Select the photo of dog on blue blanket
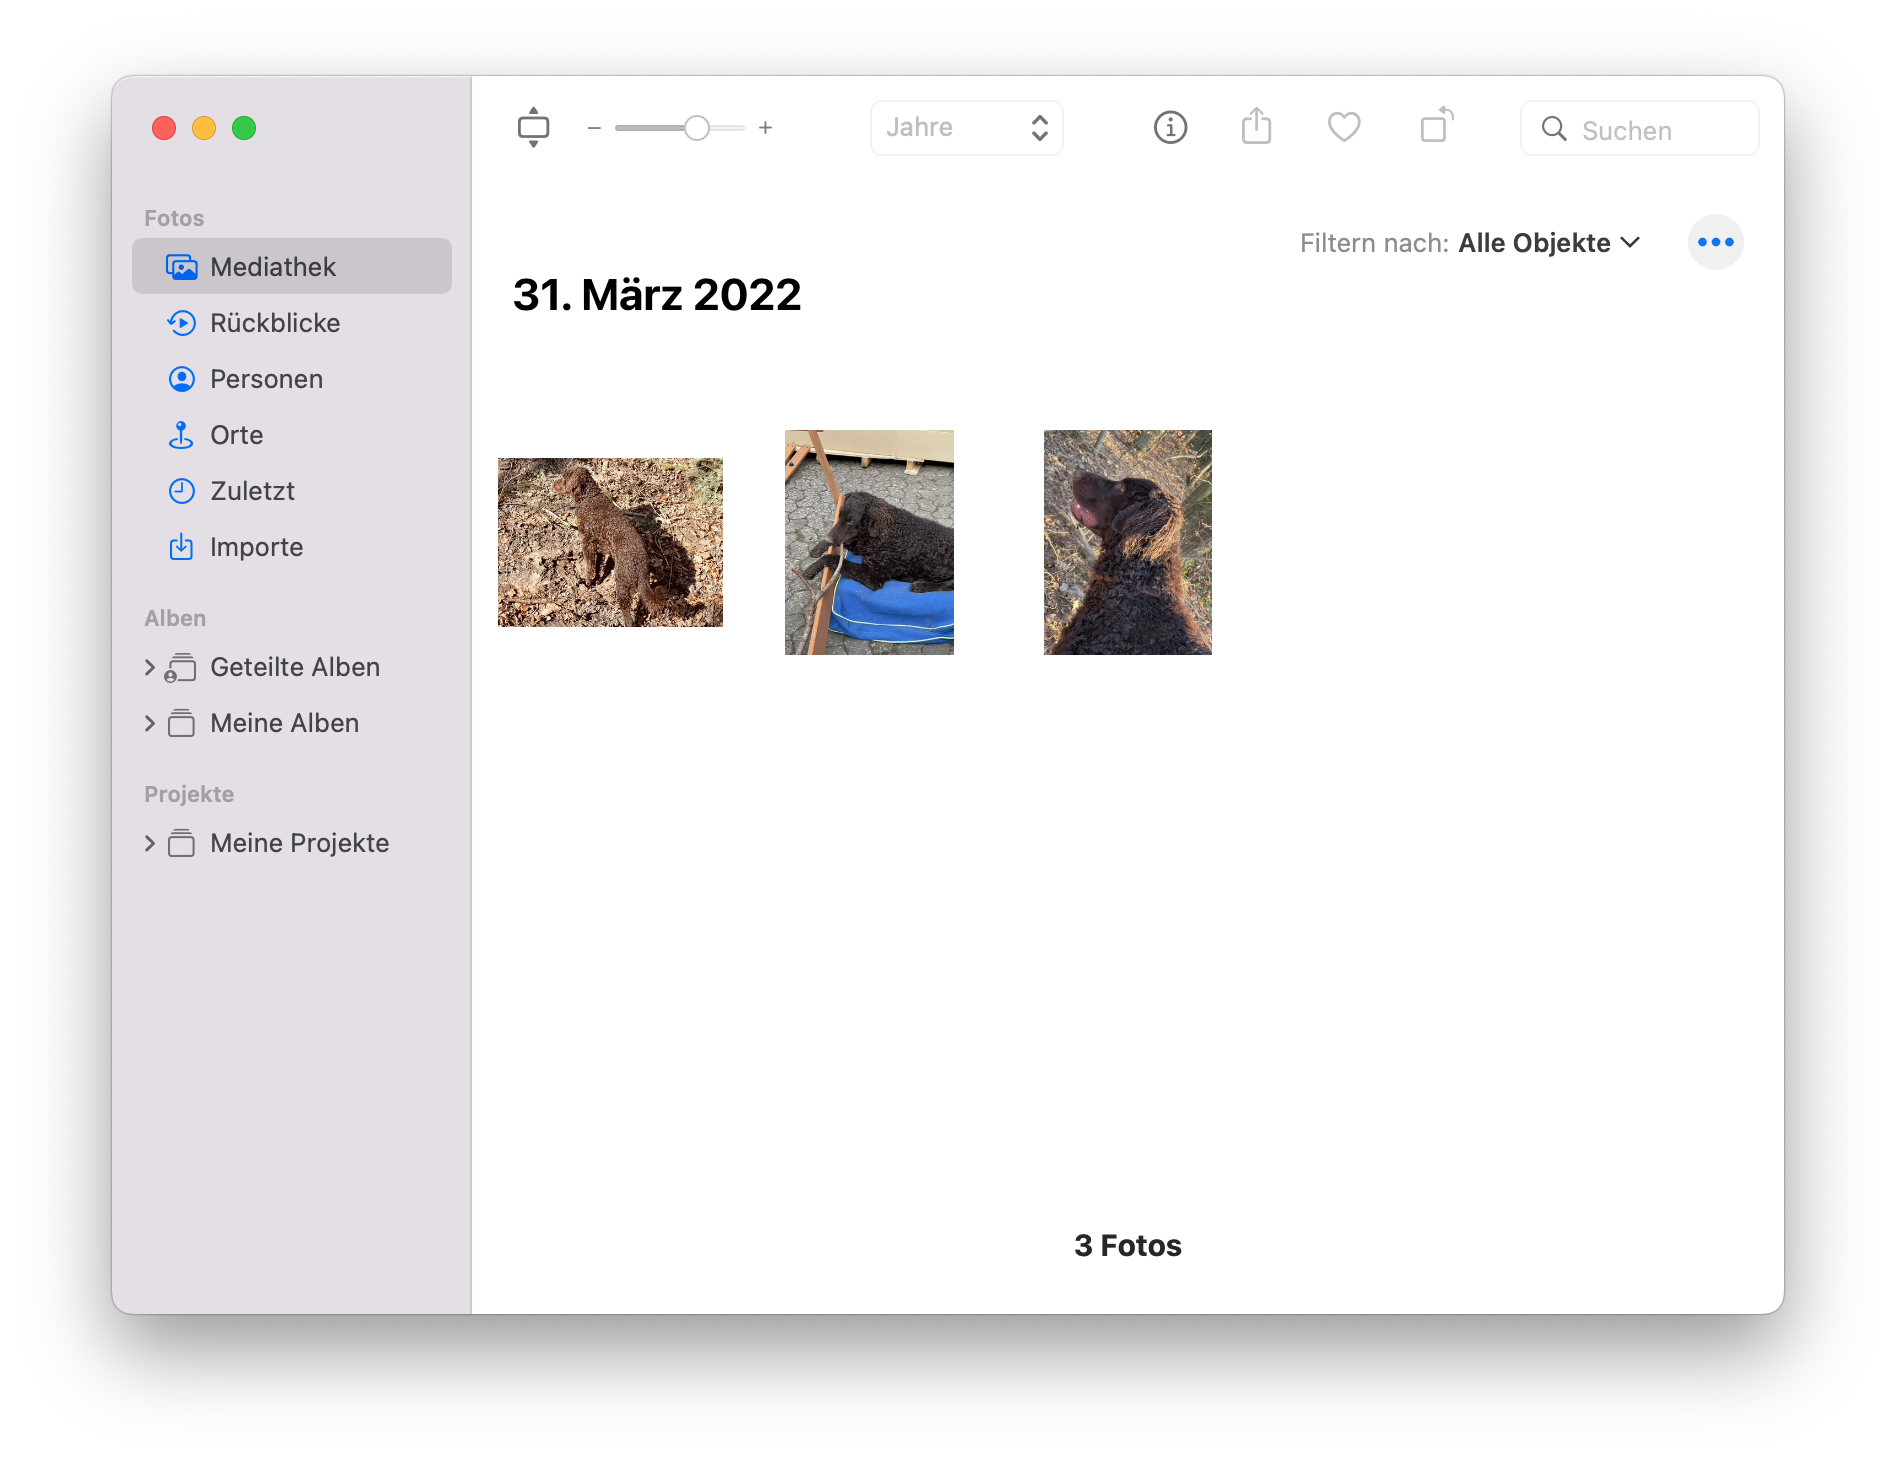Image resolution: width=1896 pixels, height=1462 pixels. click(x=869, y=542)
